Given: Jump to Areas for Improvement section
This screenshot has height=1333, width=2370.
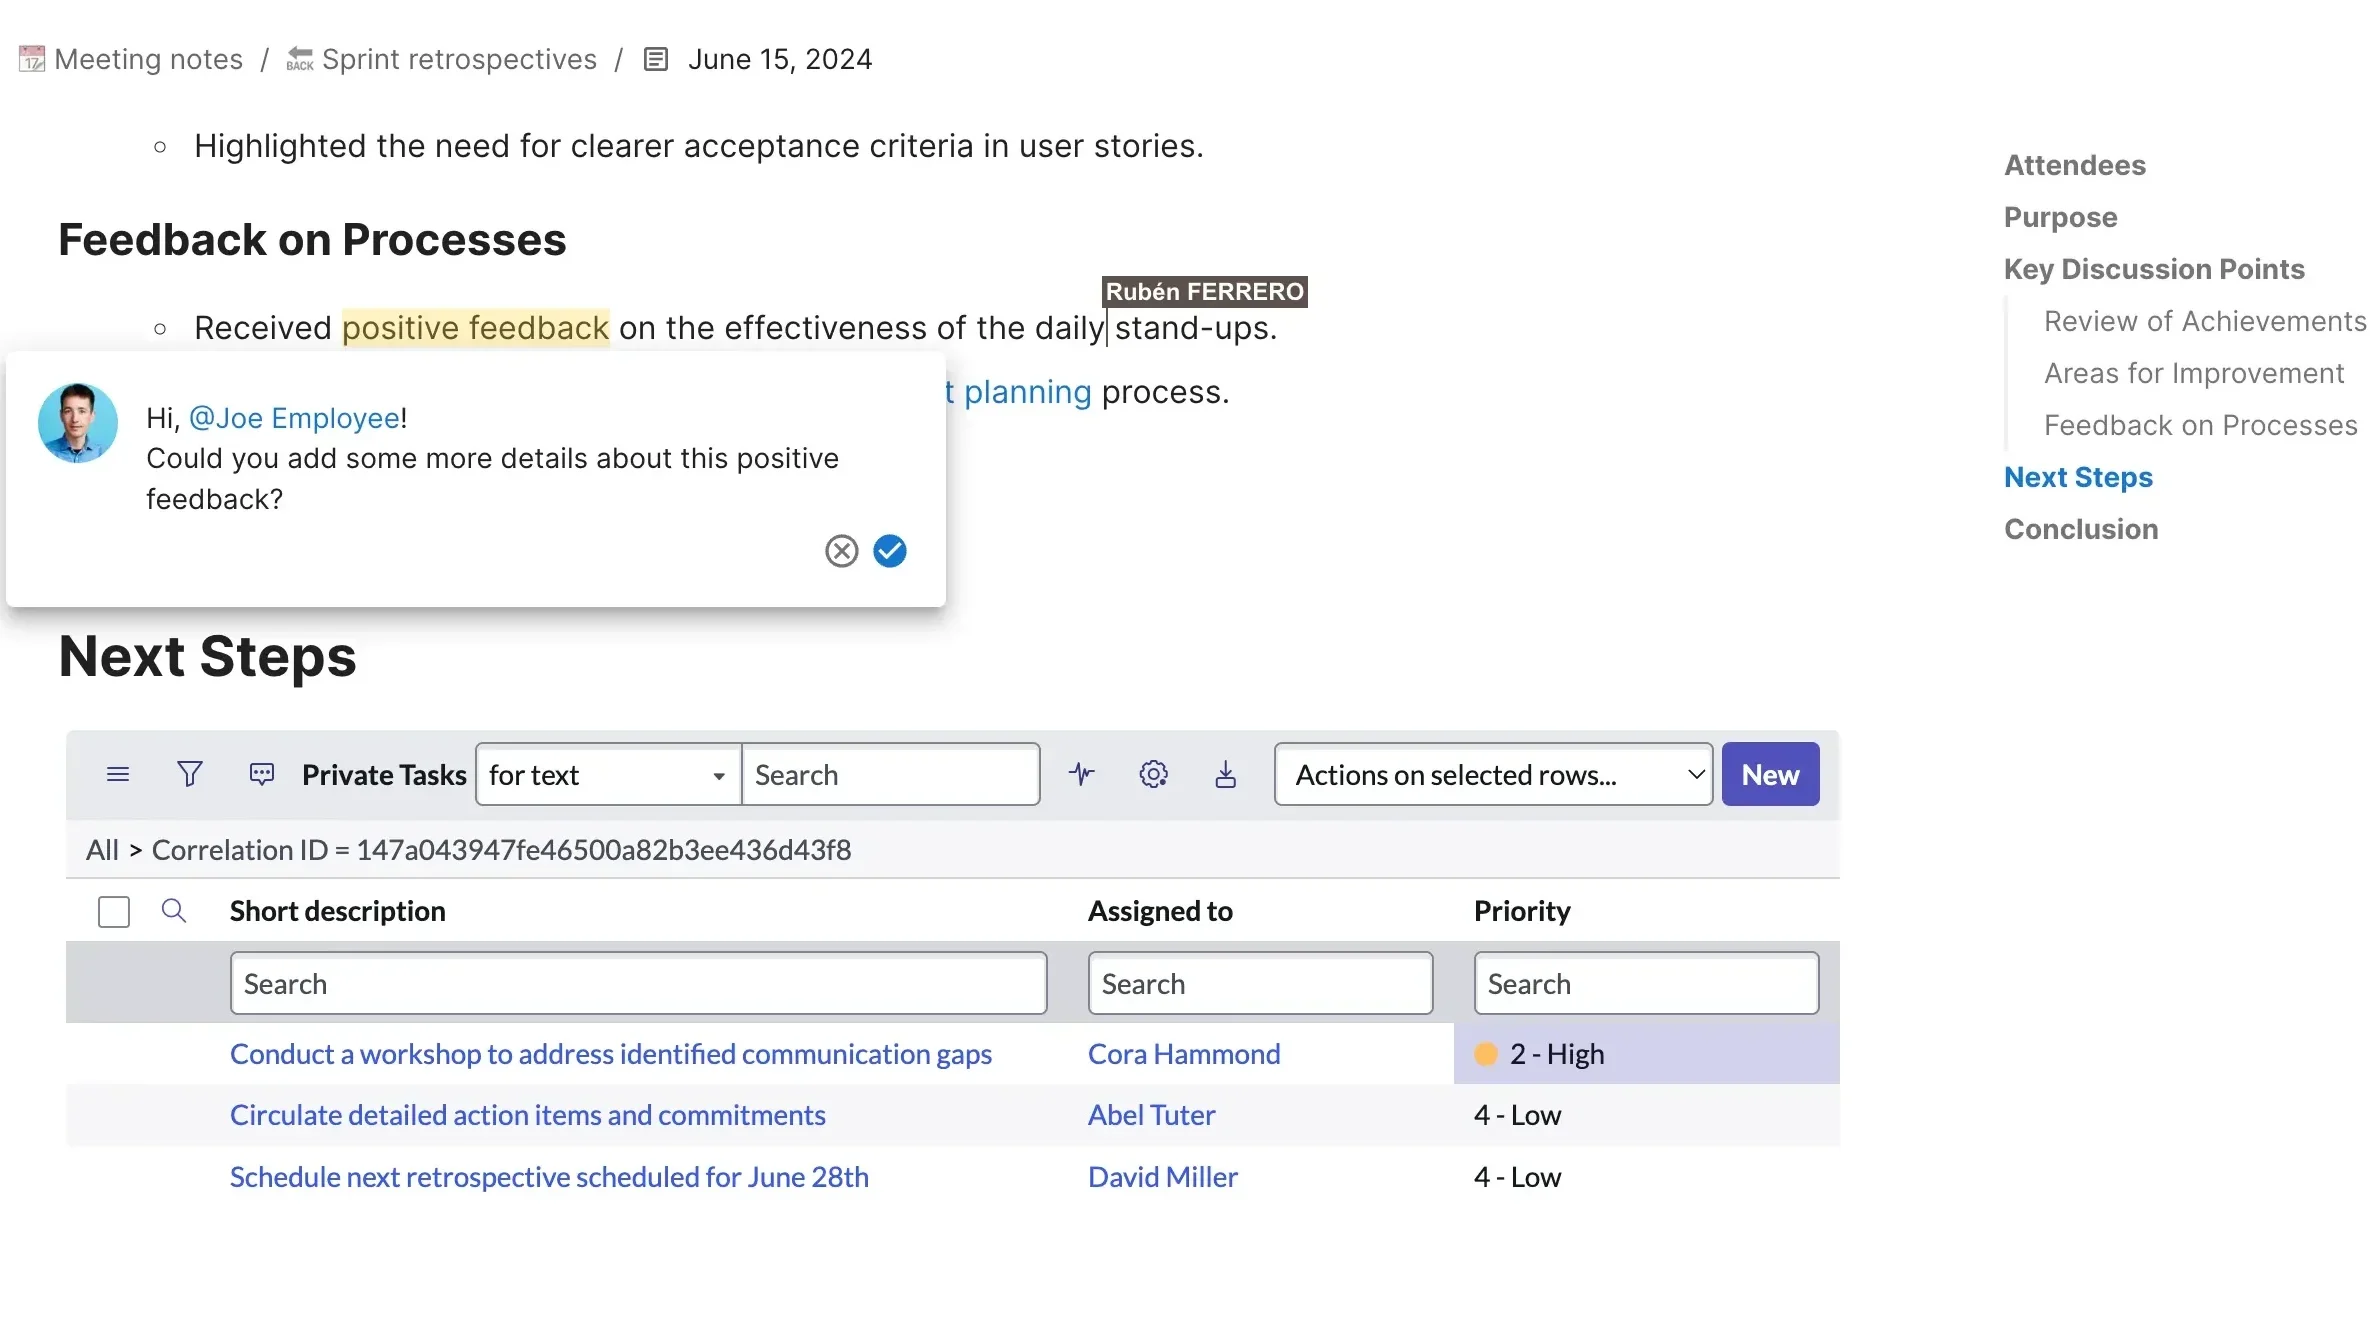Looking at the screenshot, I should [2193, 373].
